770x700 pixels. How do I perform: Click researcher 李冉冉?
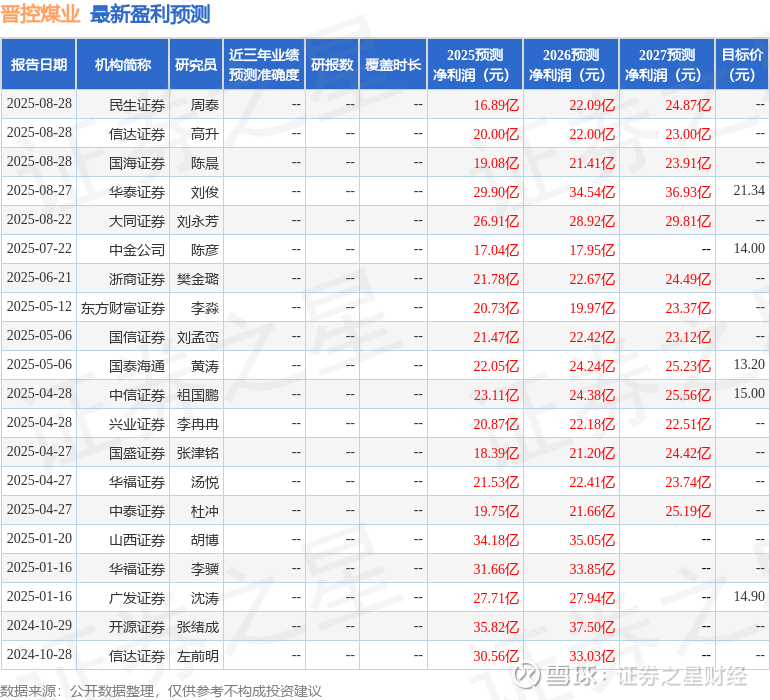[x=198, y=424]
